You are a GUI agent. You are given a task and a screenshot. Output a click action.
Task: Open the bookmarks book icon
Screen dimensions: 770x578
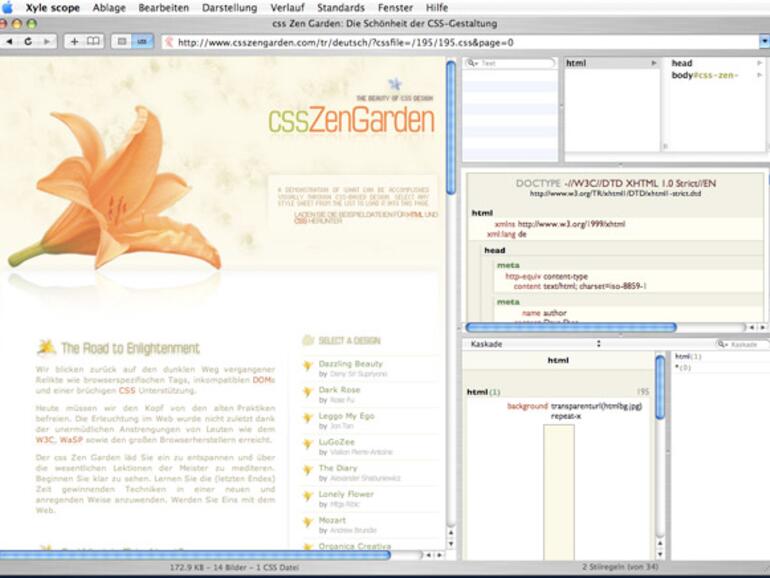pyautogui.click(x=93, y=42)
